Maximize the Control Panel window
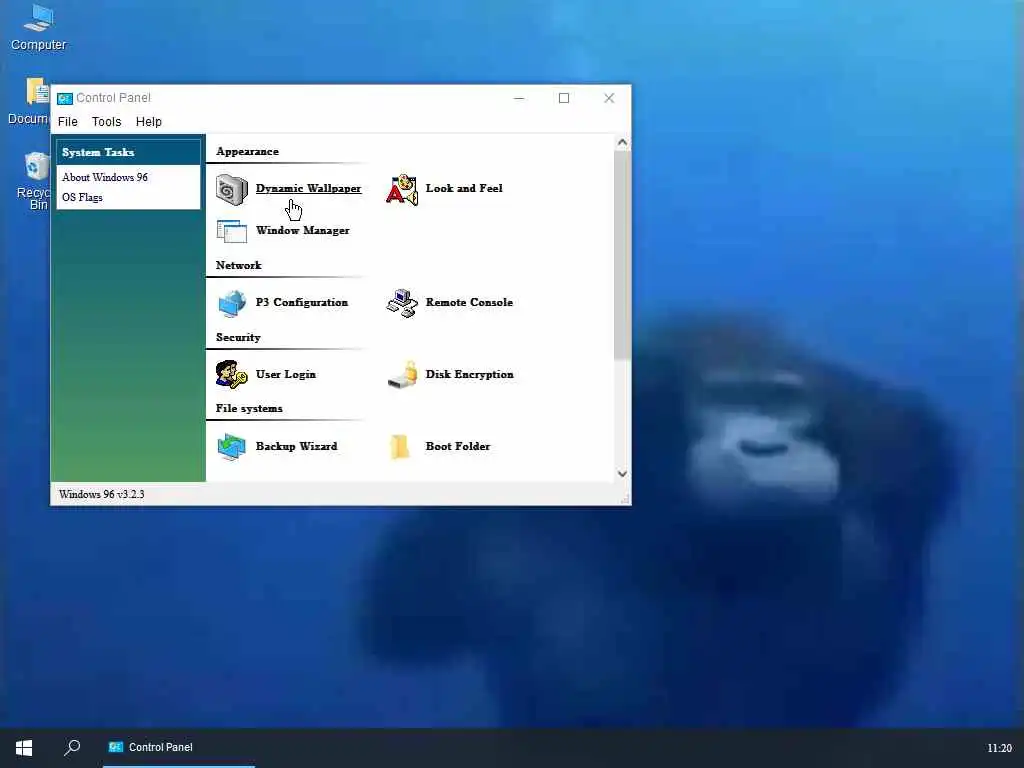Screen dimensions: 1024x768 click(x=564, y=99)
